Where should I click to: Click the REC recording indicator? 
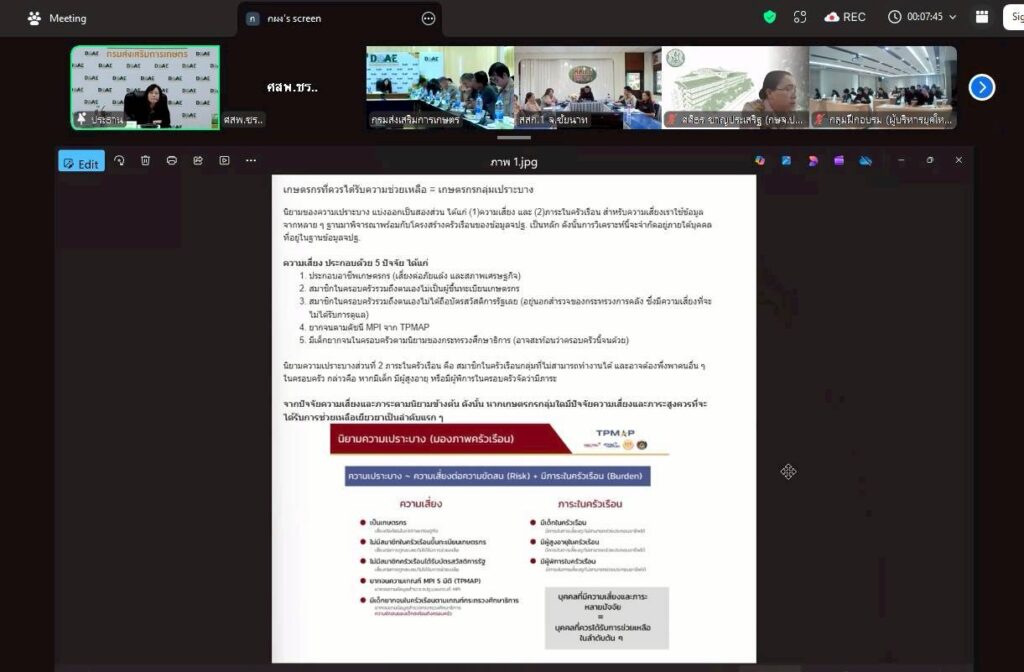845,17
